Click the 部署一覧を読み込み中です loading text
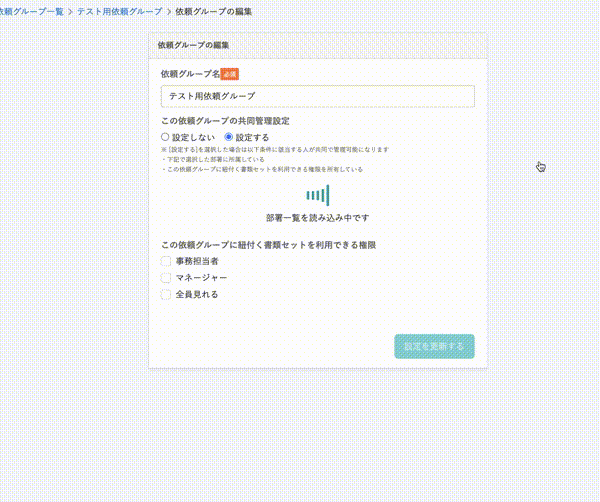Screen dimensions: 600x502 click(x=318, y=218)
